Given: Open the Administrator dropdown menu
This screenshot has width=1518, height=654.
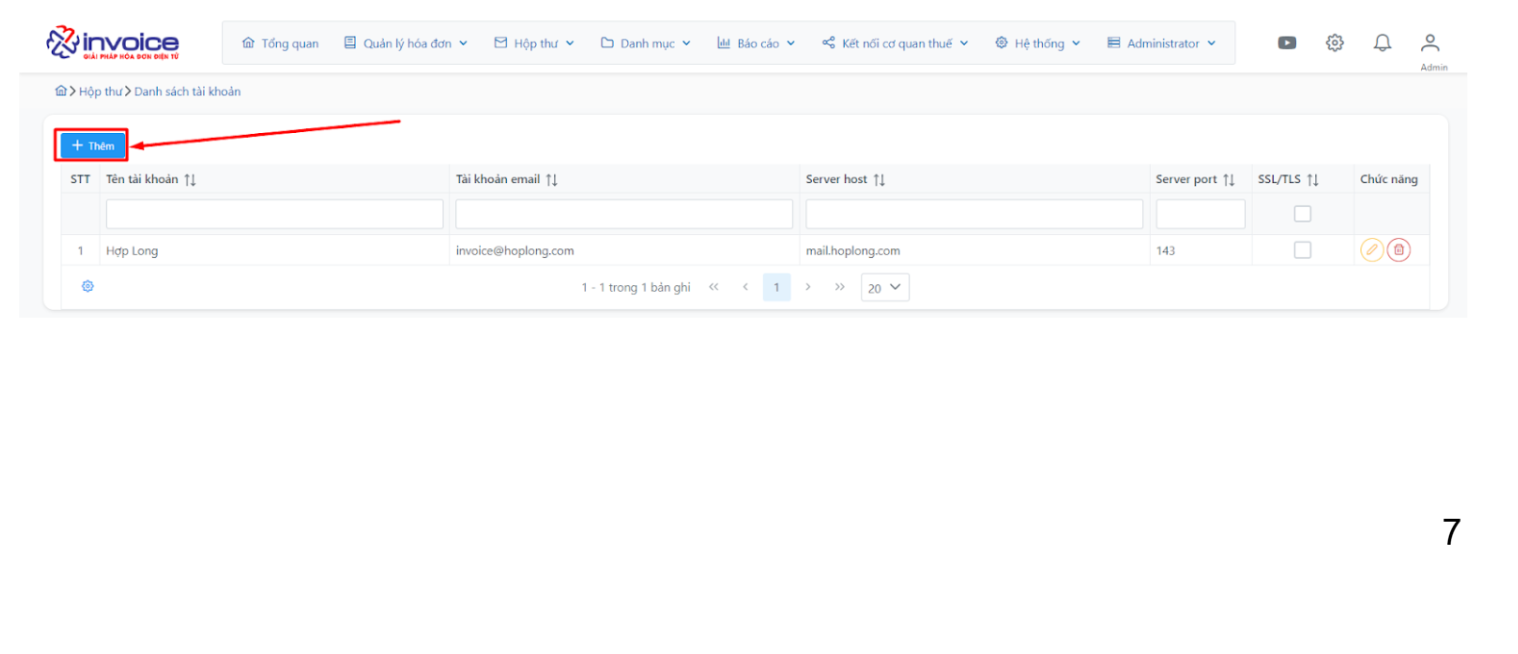Looking at the screenshot, I should click(1161, 43).
